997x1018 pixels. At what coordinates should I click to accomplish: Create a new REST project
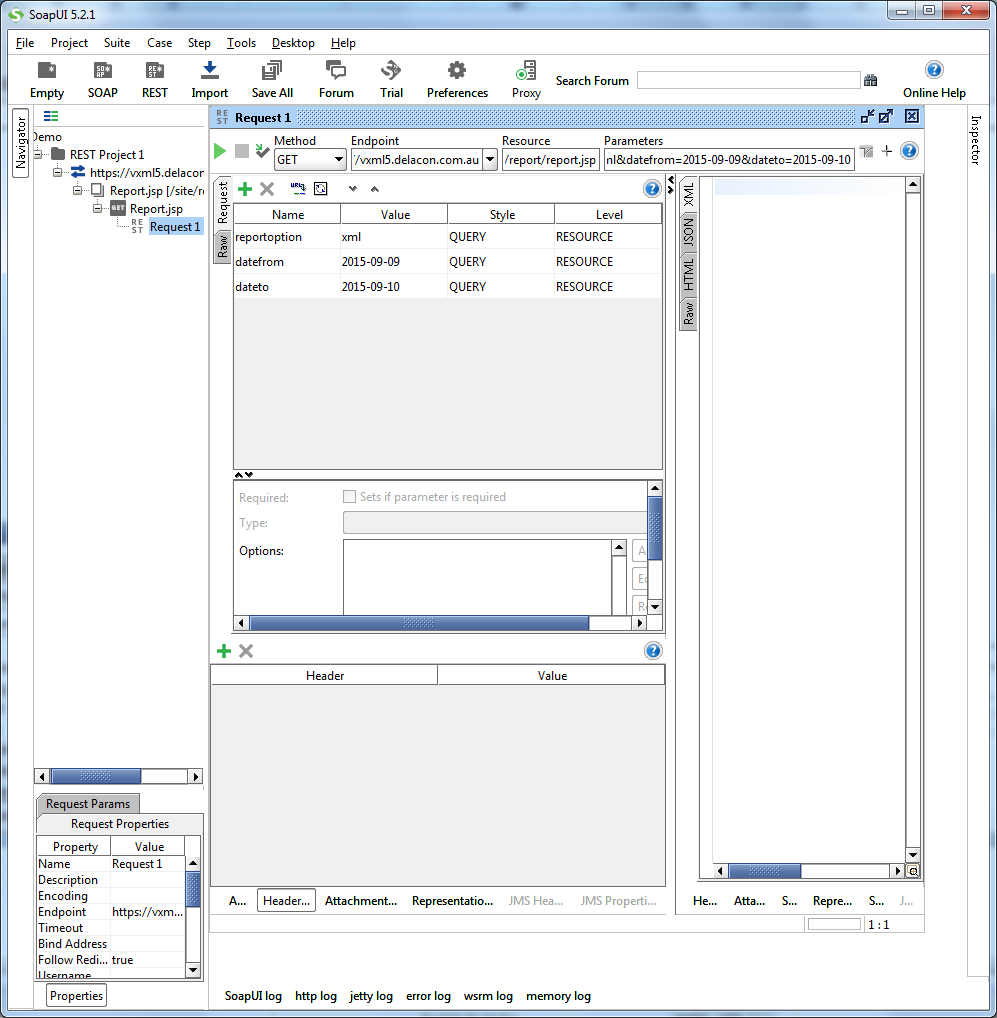(154, 80)
